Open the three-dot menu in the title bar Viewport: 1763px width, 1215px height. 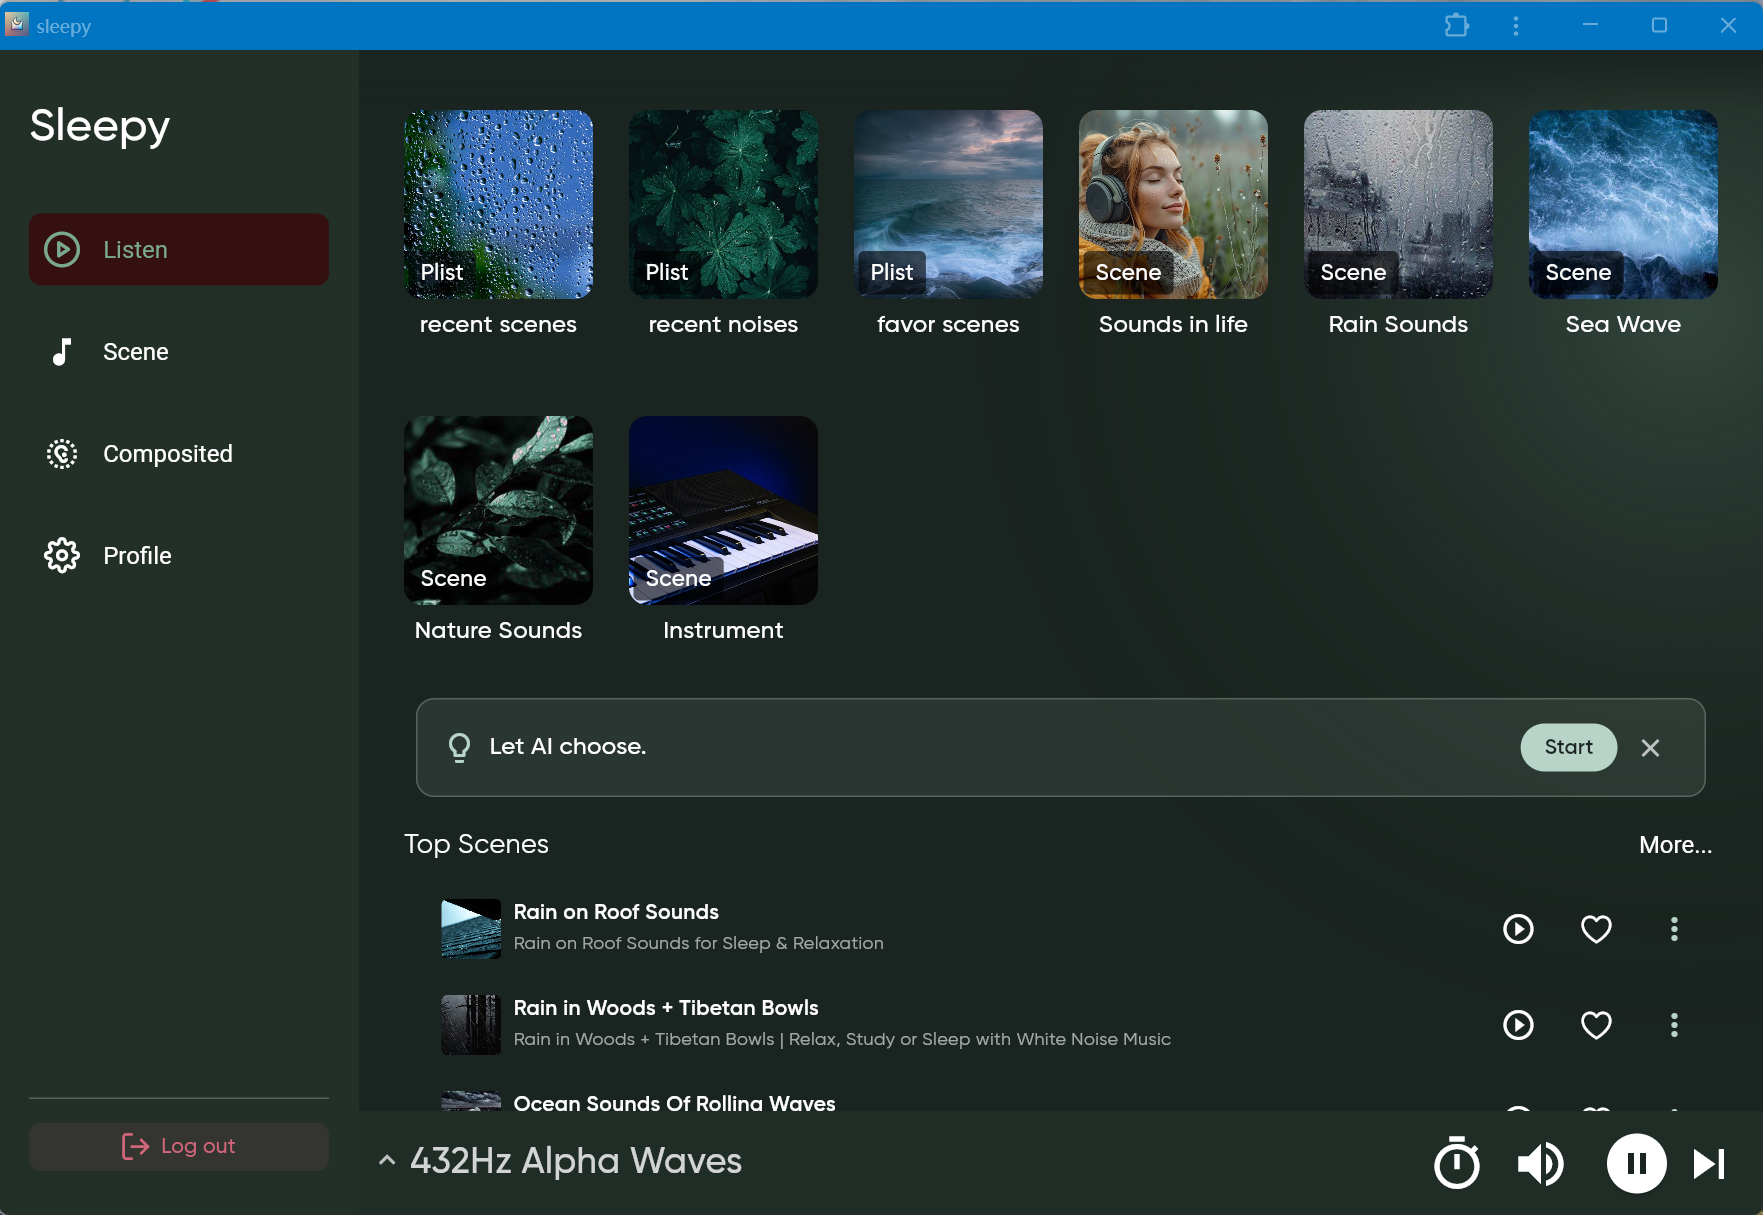1516,25
